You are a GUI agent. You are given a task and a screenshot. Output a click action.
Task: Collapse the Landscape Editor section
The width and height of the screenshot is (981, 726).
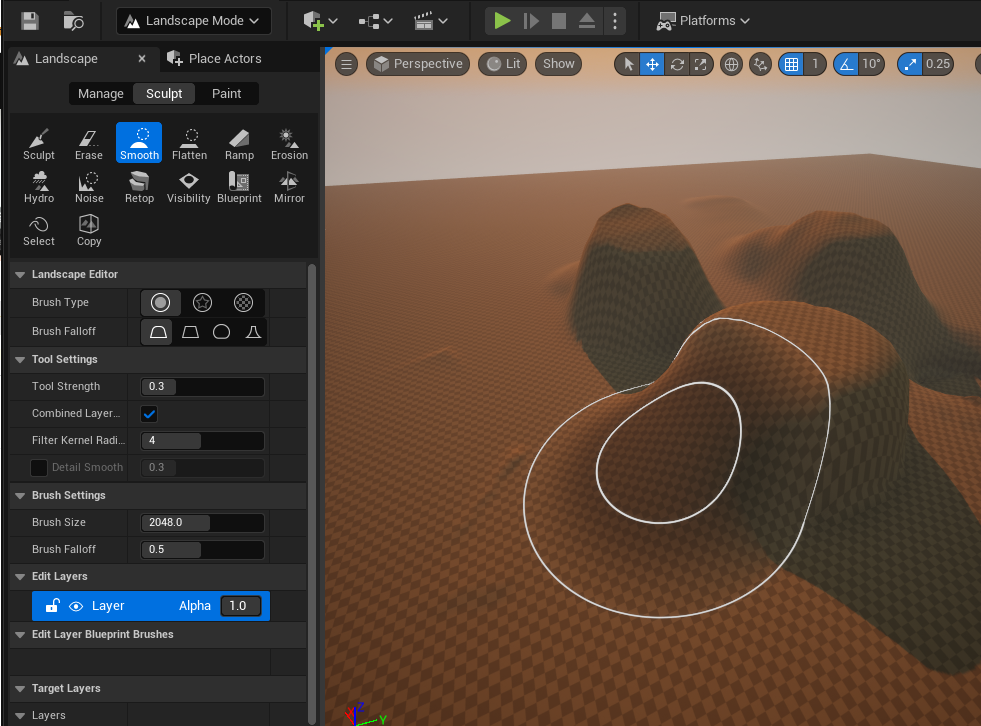(x=20, y=275)
